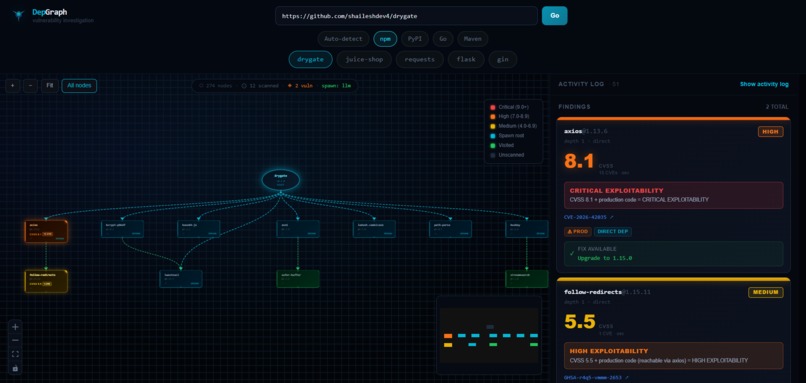This screenshot has height=383, width=806.
Task: Click the graph minimap
Action: tap(489, 335)
